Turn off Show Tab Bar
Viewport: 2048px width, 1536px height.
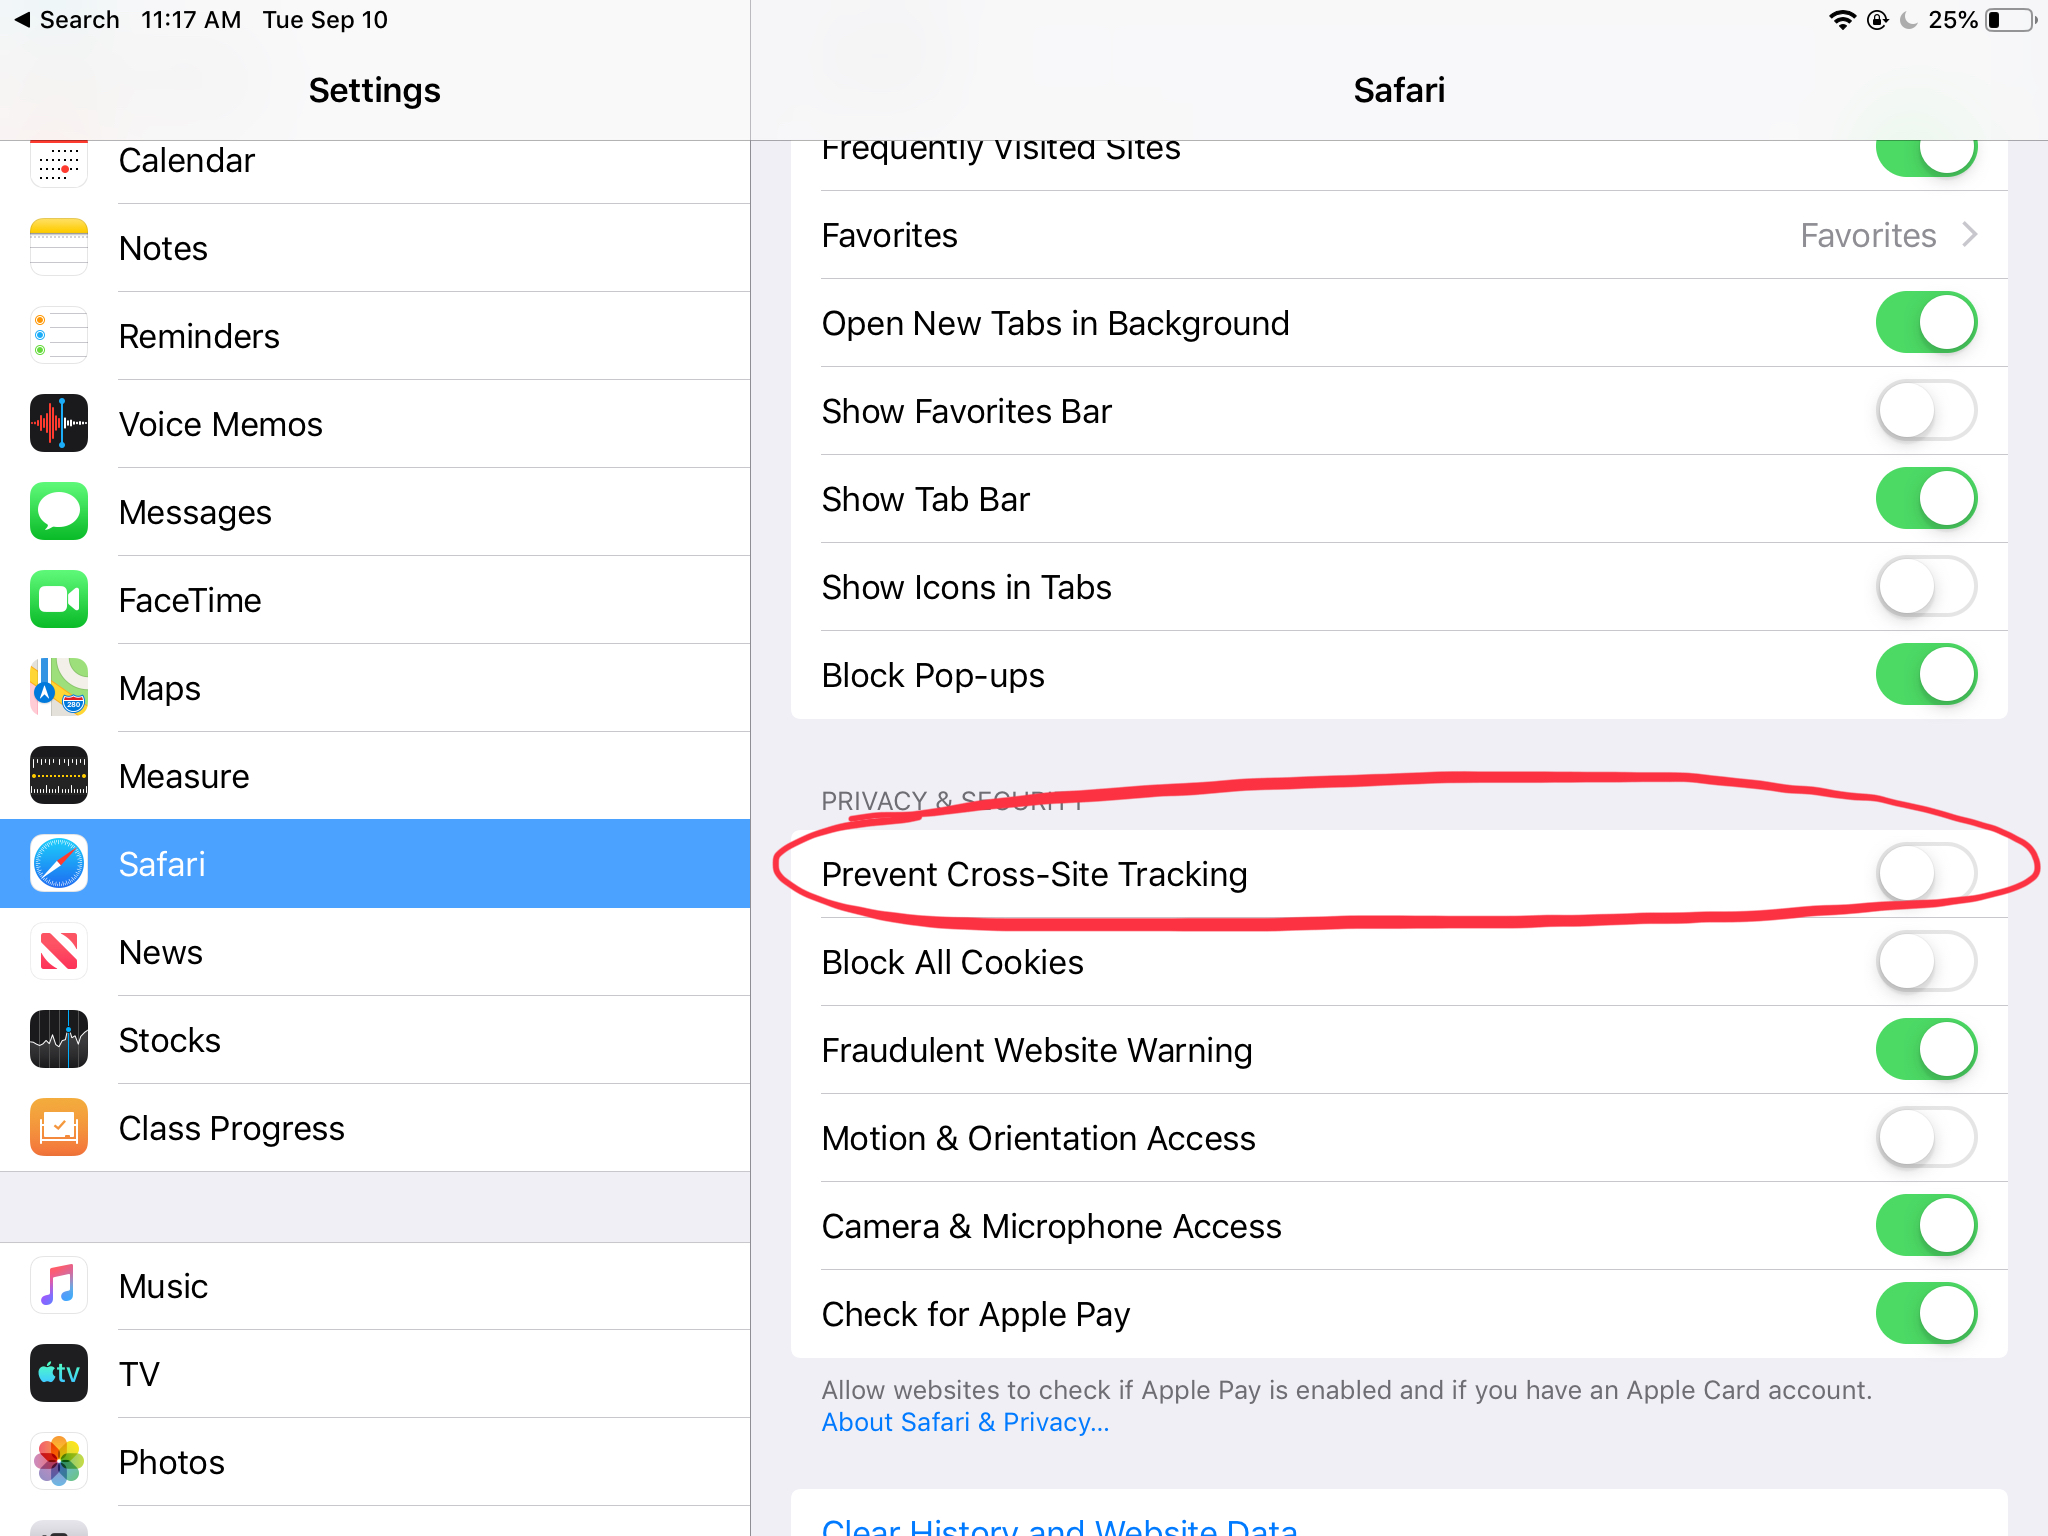point(1926,499)
